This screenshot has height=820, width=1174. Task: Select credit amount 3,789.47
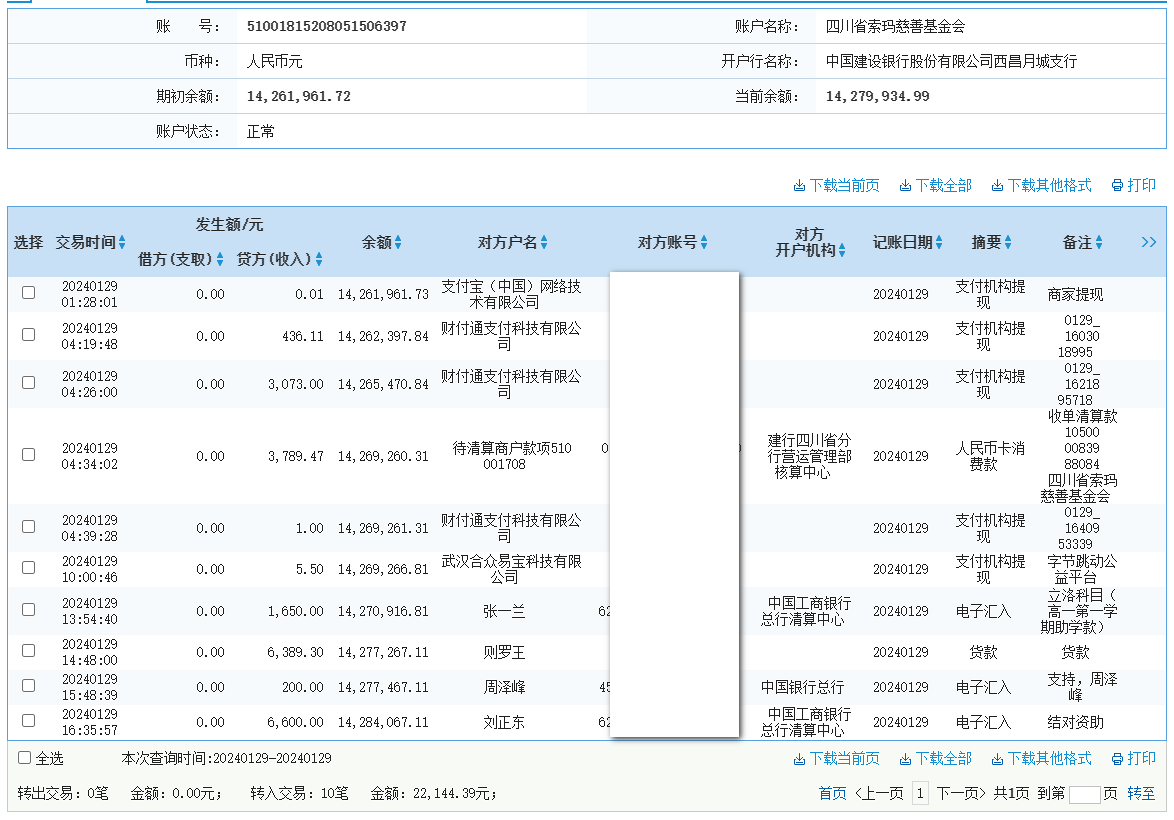tap(295, 456)
